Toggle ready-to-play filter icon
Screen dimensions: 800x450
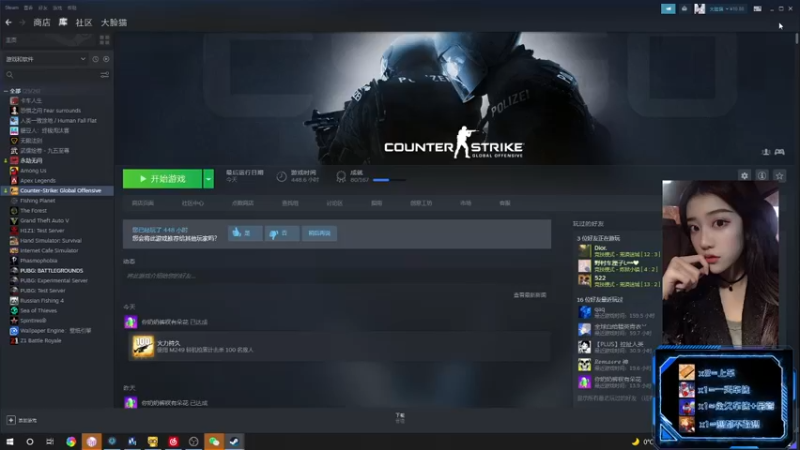[106, 59]
